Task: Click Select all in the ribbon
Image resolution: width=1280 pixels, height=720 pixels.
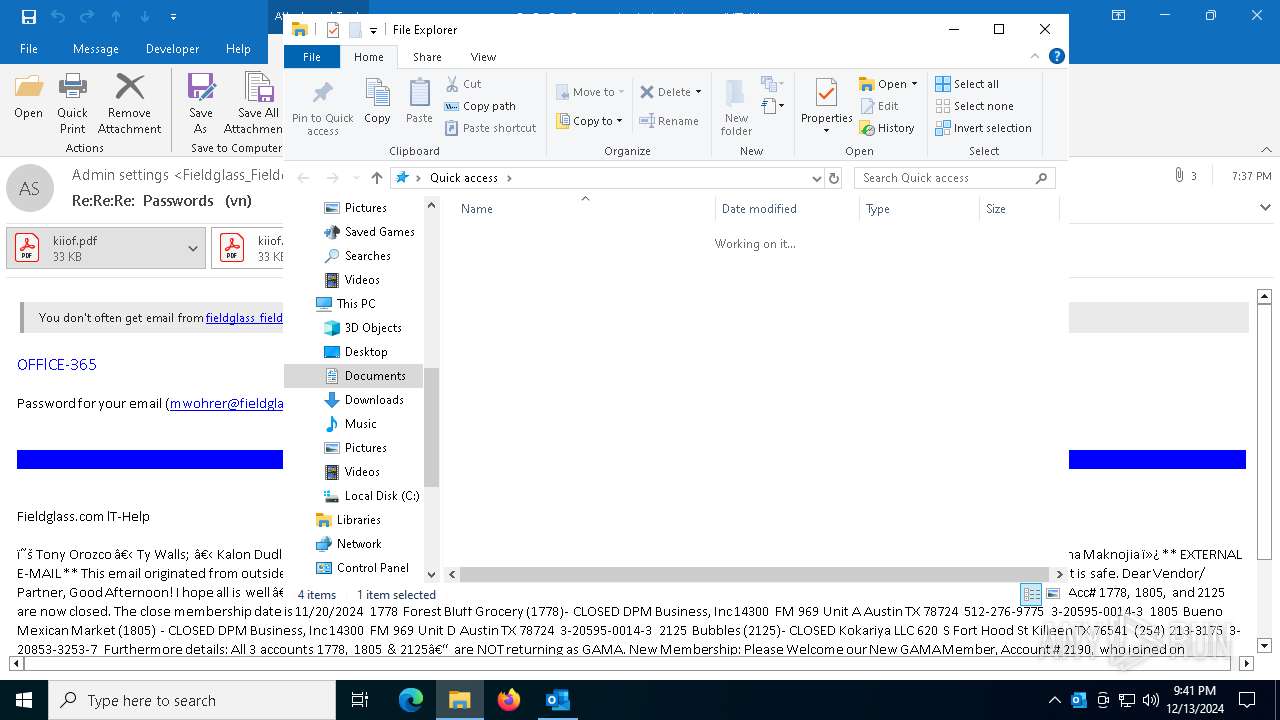Action: click(x=967, y=84)
